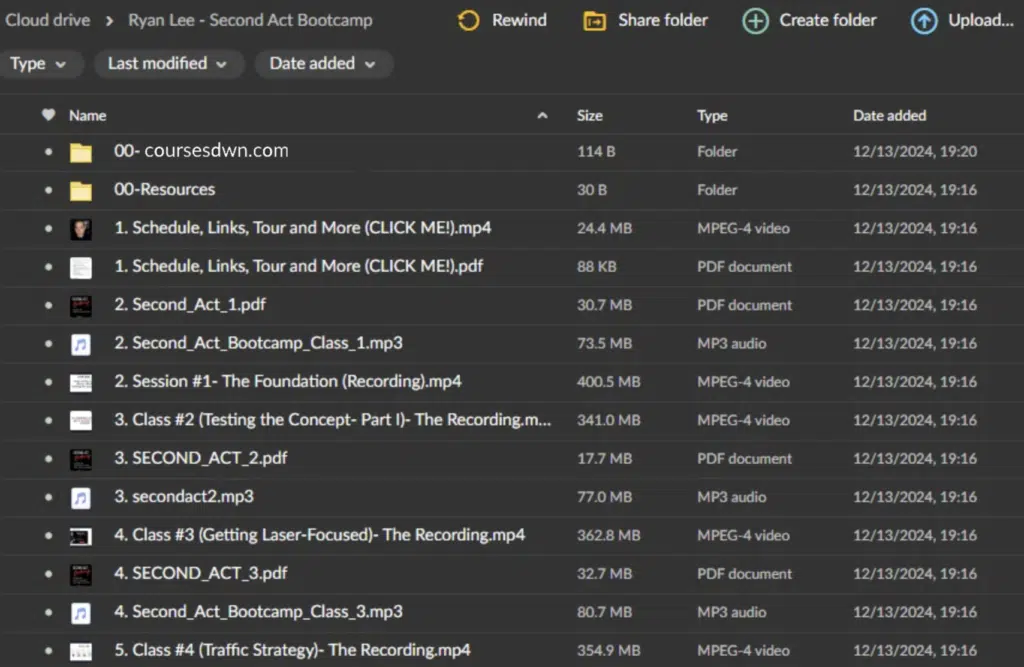Sort by the Name column header

(x=88, y=116)
